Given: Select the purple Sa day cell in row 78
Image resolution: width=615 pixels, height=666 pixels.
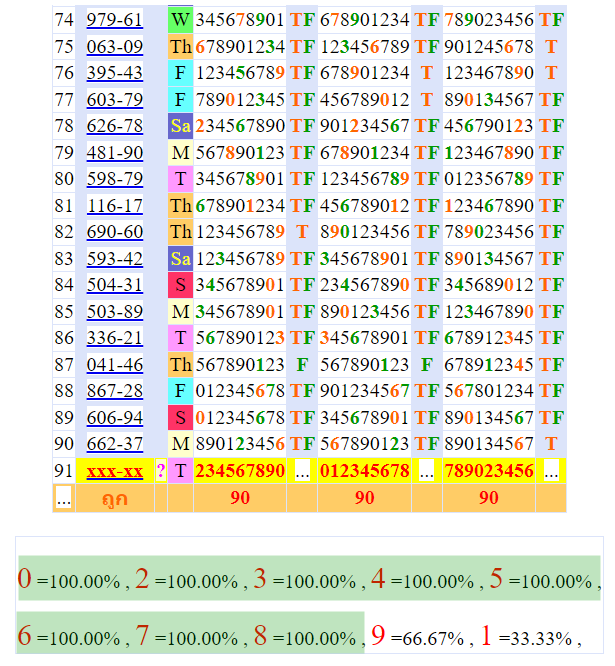Looking at the screenshot, I should pos(181,126).
